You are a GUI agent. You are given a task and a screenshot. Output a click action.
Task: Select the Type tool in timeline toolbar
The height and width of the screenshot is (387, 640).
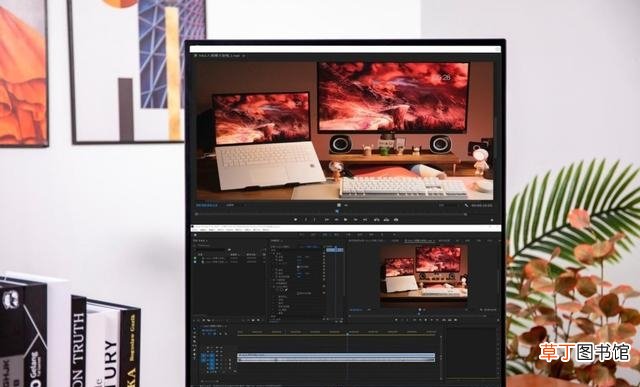[194, 358]
